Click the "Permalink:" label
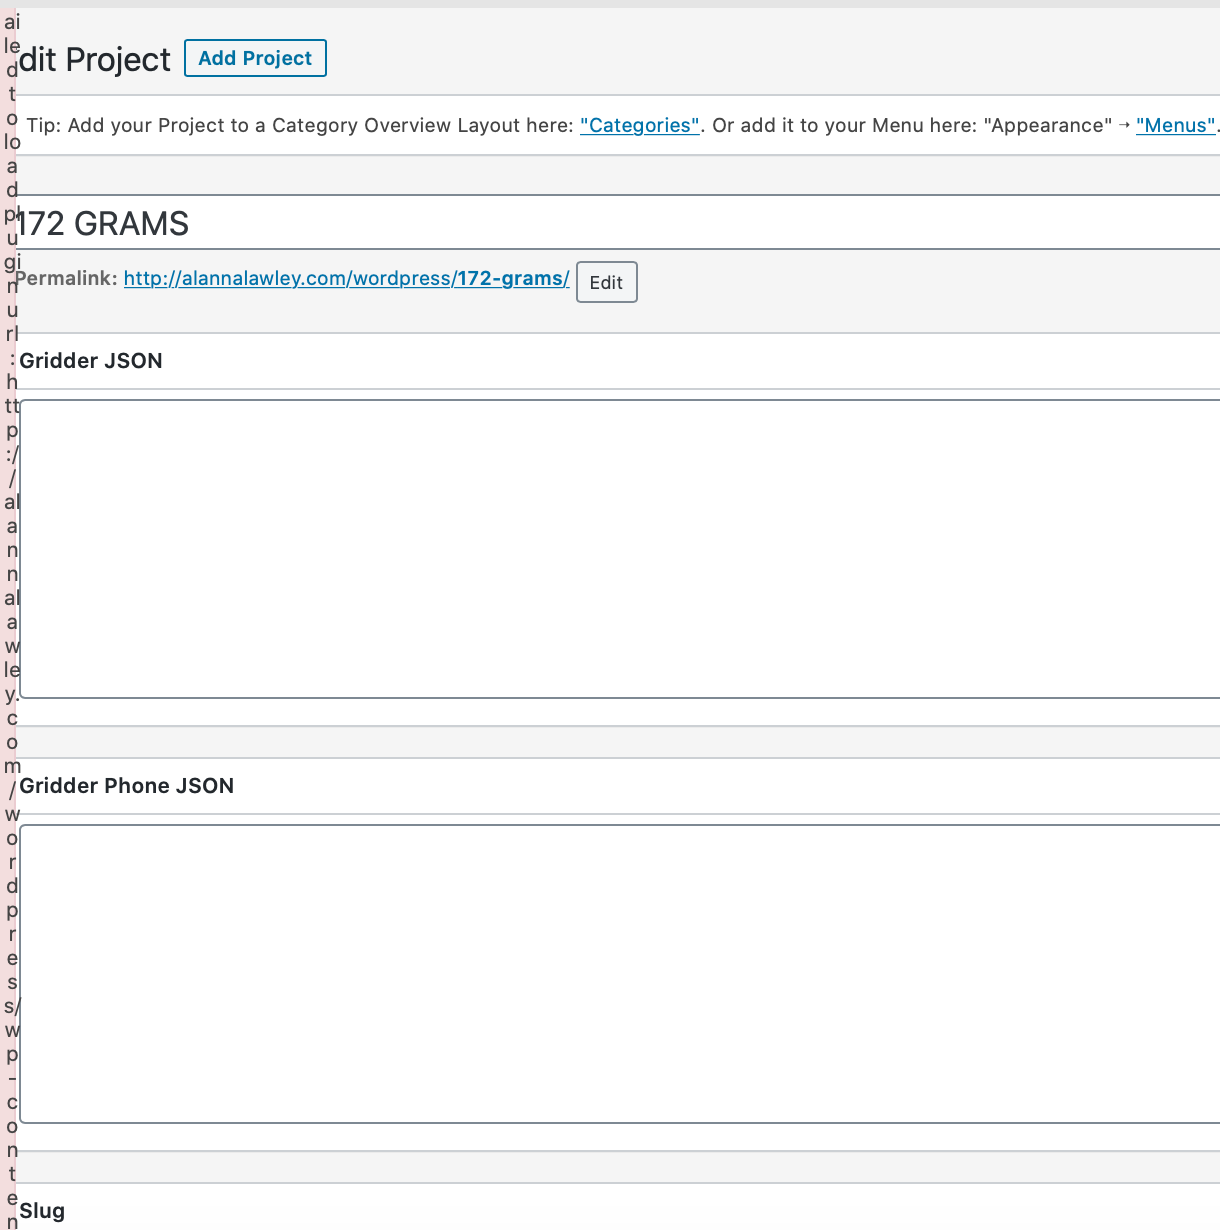 click(67, 279)
